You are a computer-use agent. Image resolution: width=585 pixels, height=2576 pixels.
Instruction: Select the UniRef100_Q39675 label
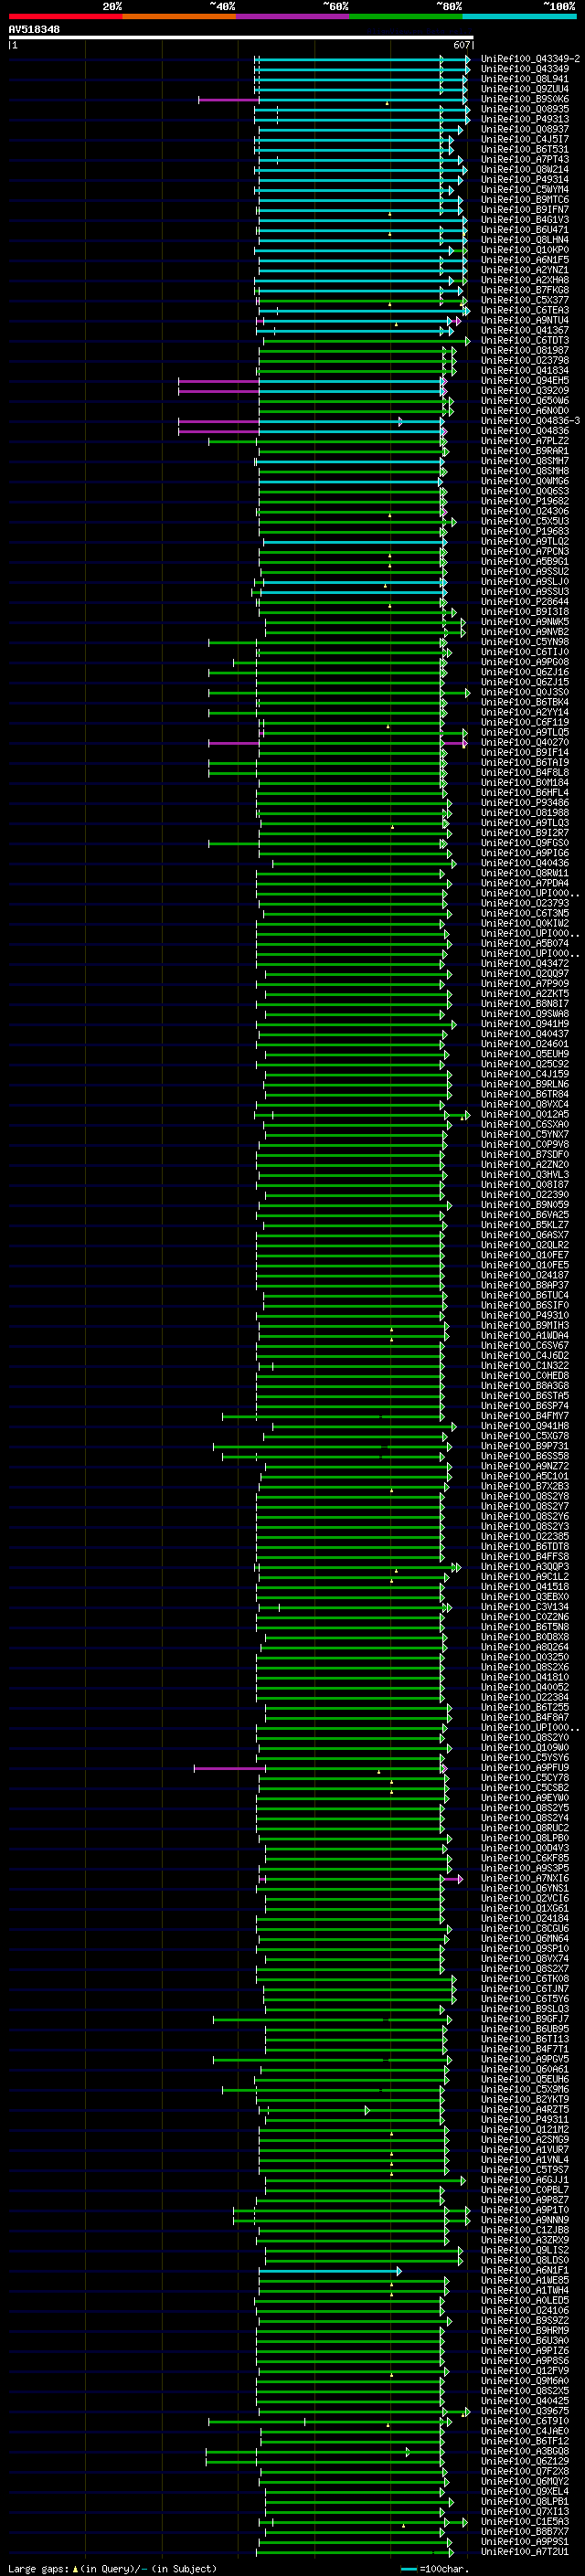[524, 2411]
